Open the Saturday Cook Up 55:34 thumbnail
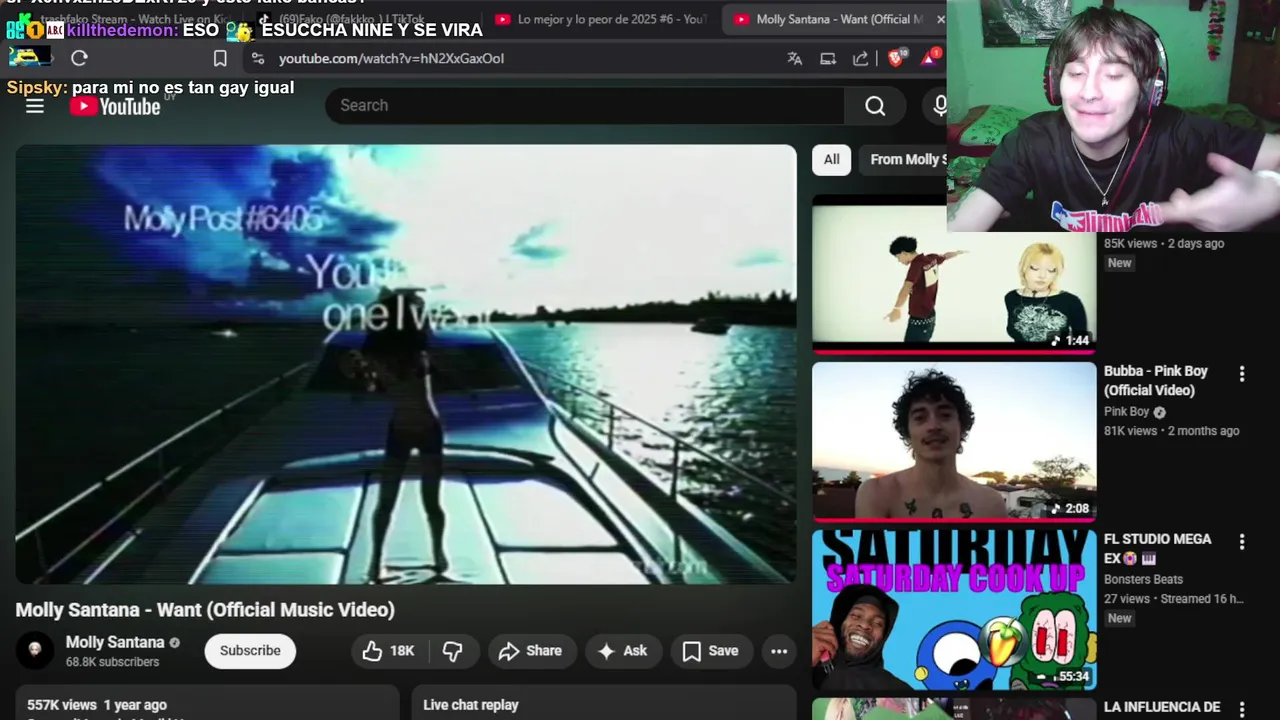 pyautogui.click(x=954, y=610)
